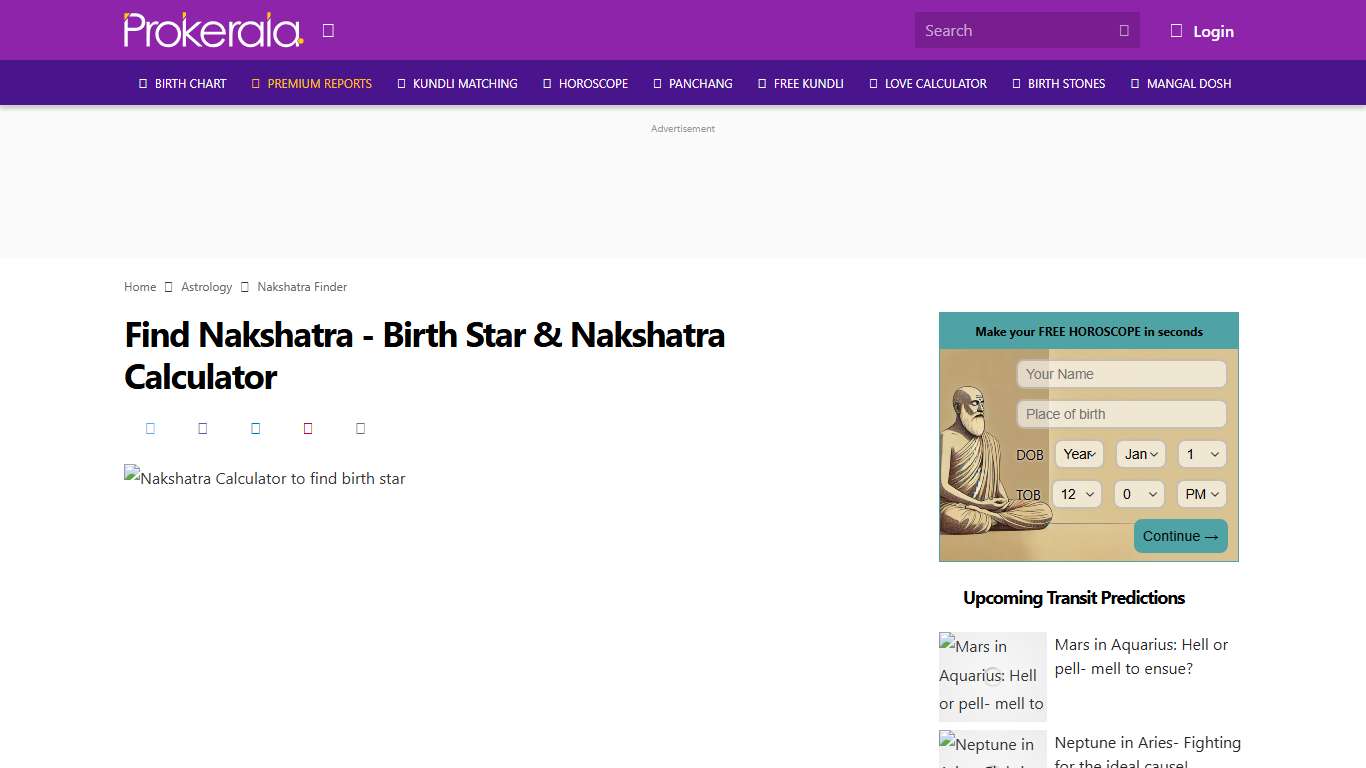Click the email share icon
Image resolution: width=1366 pixels, height=768 pixels.
360,428
